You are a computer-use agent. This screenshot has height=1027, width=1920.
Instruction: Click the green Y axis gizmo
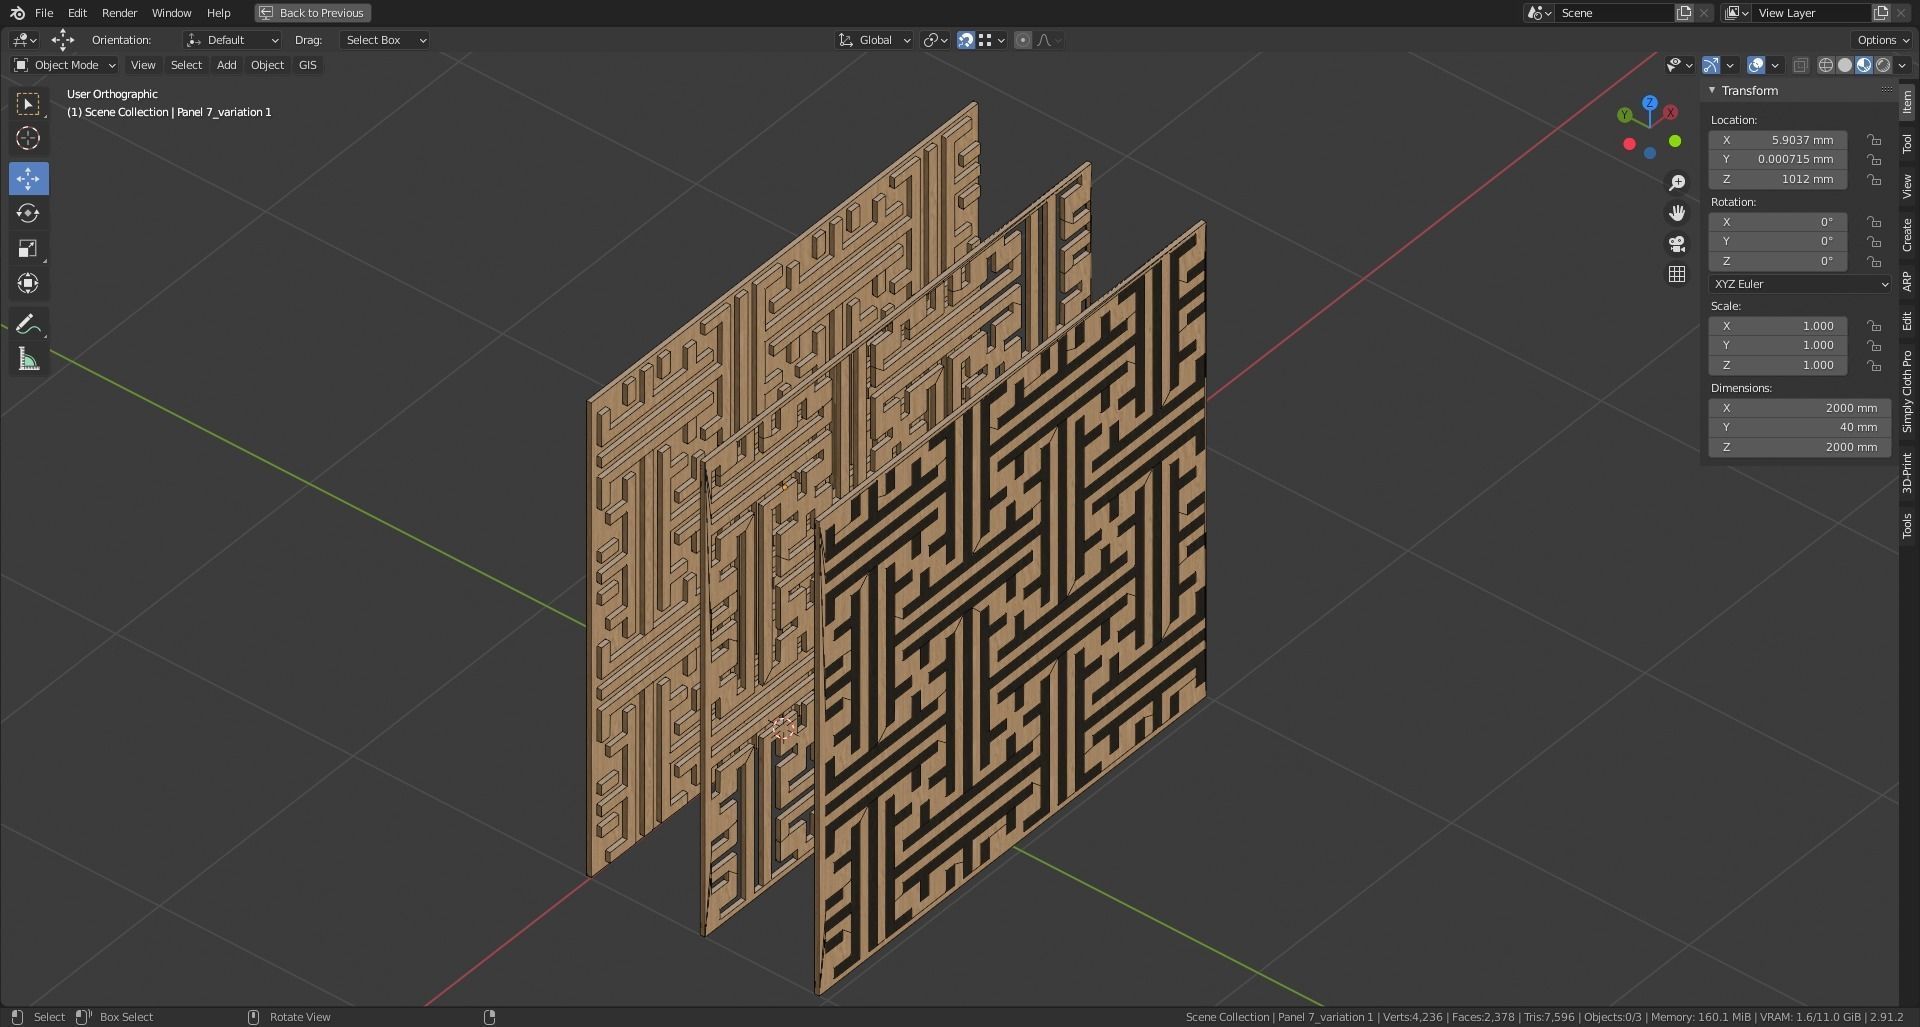pos(1625,116)
